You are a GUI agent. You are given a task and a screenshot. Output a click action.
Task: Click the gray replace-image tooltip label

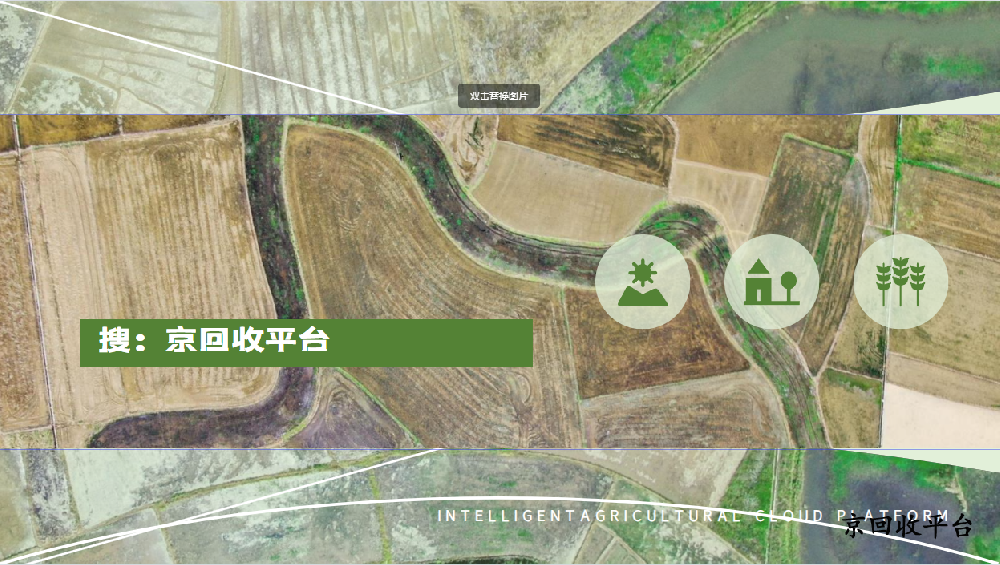click(499, 96)
